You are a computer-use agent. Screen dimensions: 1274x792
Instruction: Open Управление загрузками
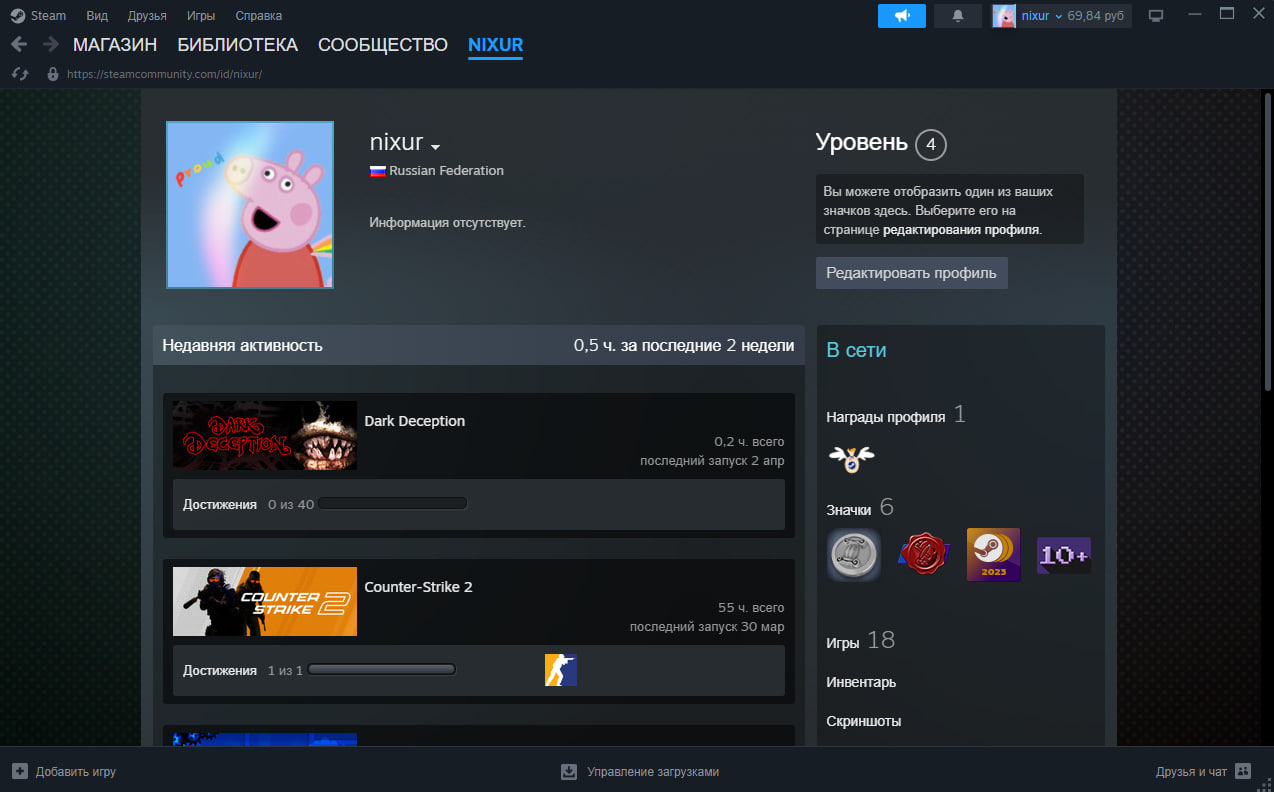point(653,772)
